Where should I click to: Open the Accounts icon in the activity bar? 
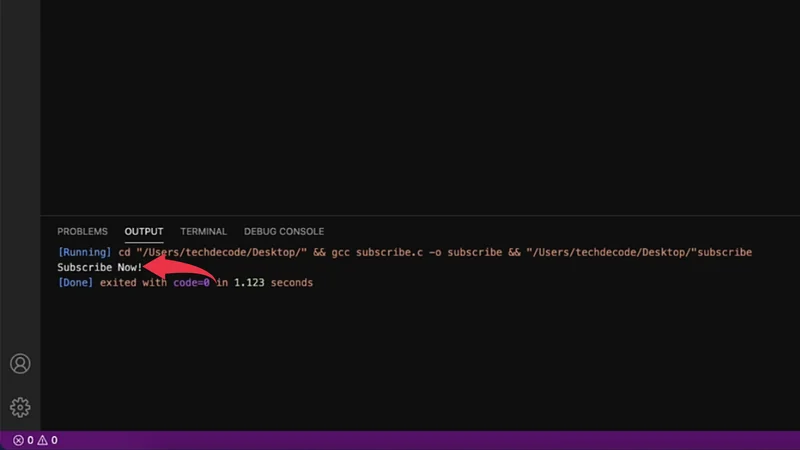(20, 364)
